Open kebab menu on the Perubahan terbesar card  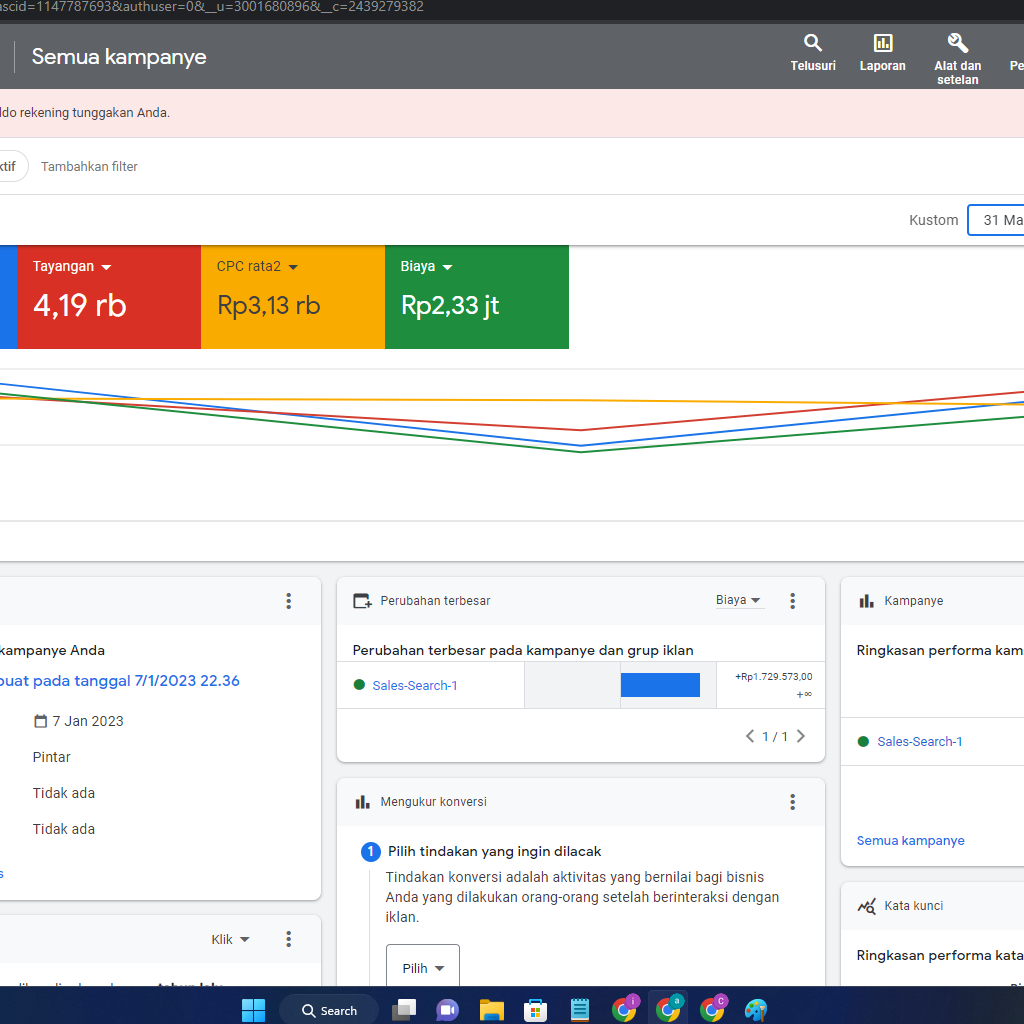792,600
